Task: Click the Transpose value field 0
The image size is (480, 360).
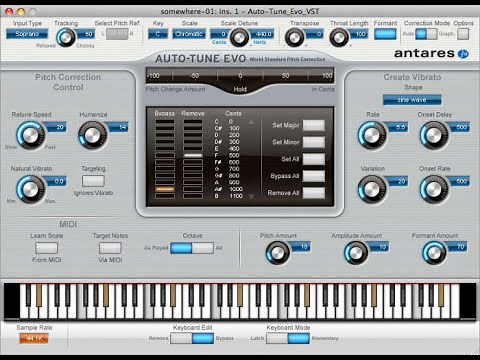Action: pos(314,34)
